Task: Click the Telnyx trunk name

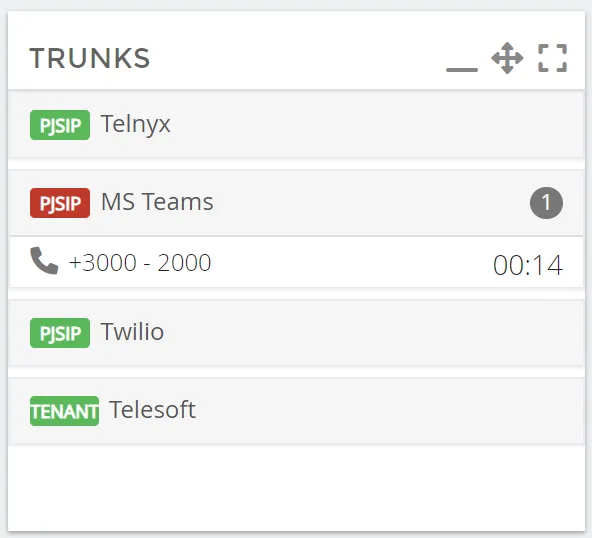Action: (x=136, y=124)
